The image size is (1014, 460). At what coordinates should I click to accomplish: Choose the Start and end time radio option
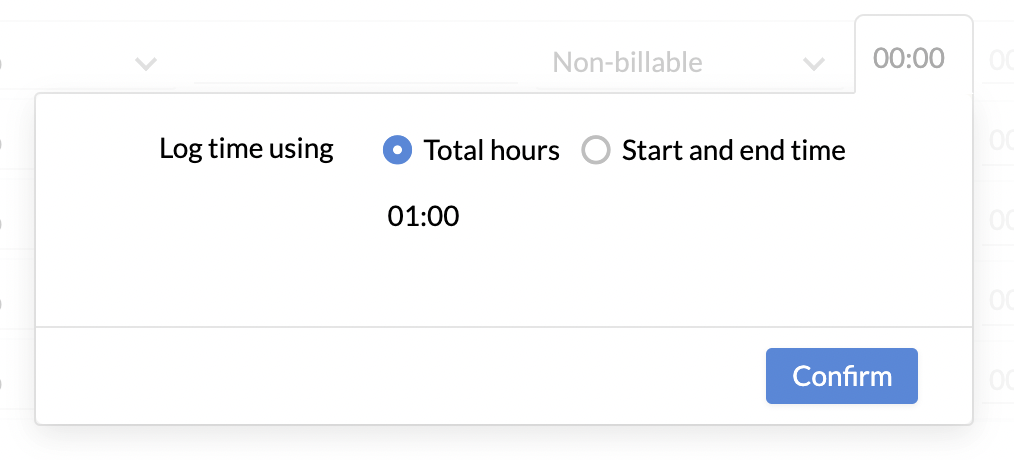point(596,150)
